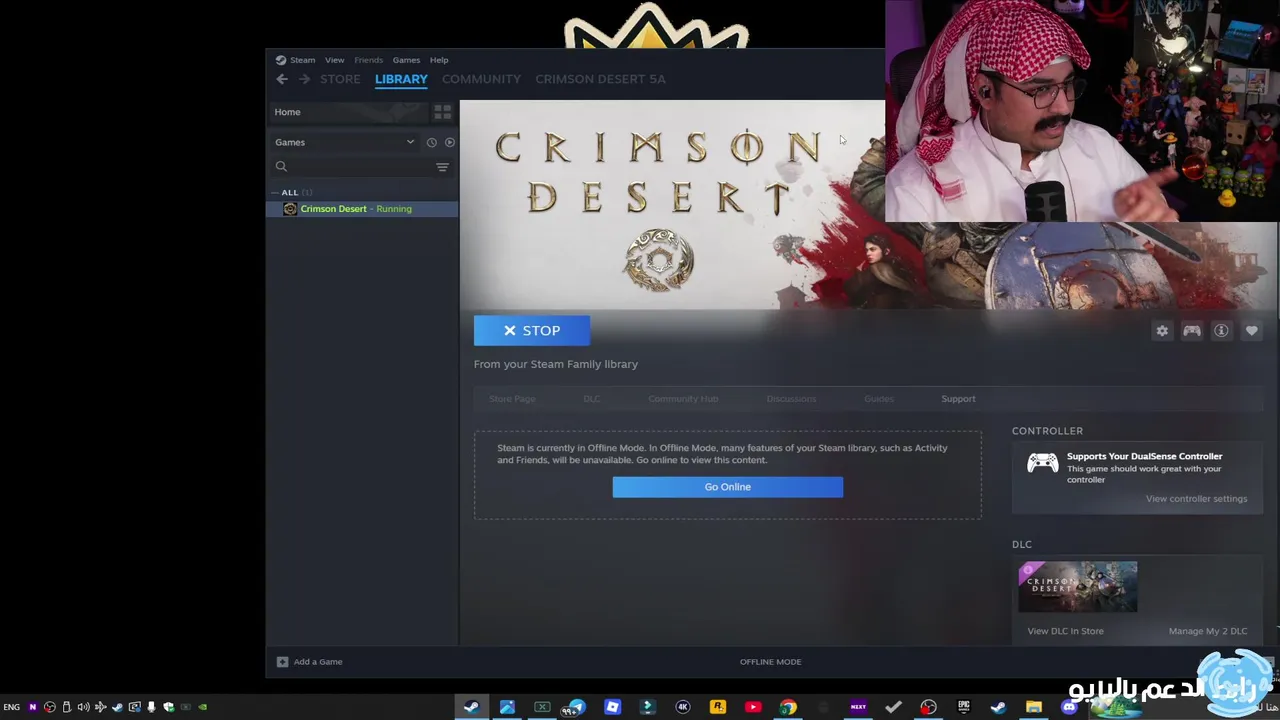Open the DLC link in game nav
This screenshot has height=720, width=1280.
click(x=592, y=399)
